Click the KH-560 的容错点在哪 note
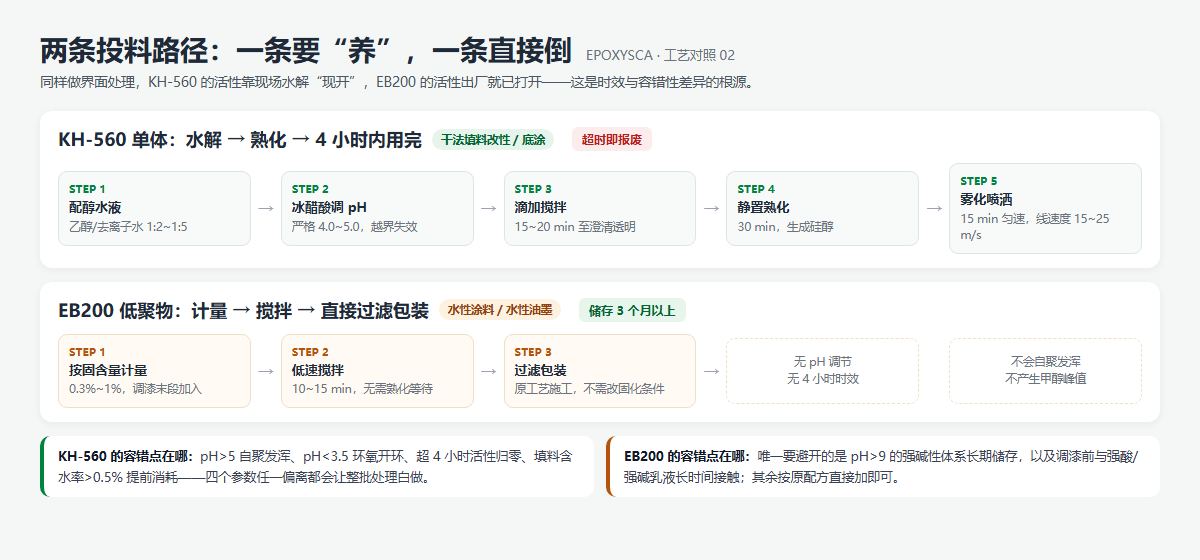The height and width of the screenshot is (560, 1200). (x=316, y=466)
